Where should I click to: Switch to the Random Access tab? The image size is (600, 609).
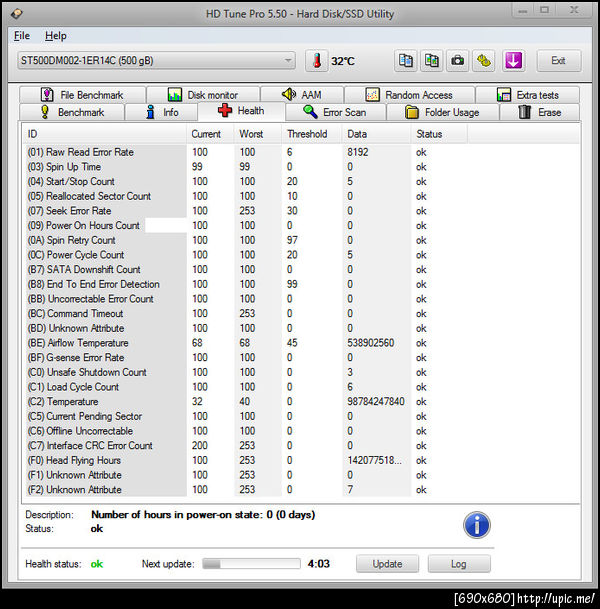pyautogui.click(x=409, y=95)
